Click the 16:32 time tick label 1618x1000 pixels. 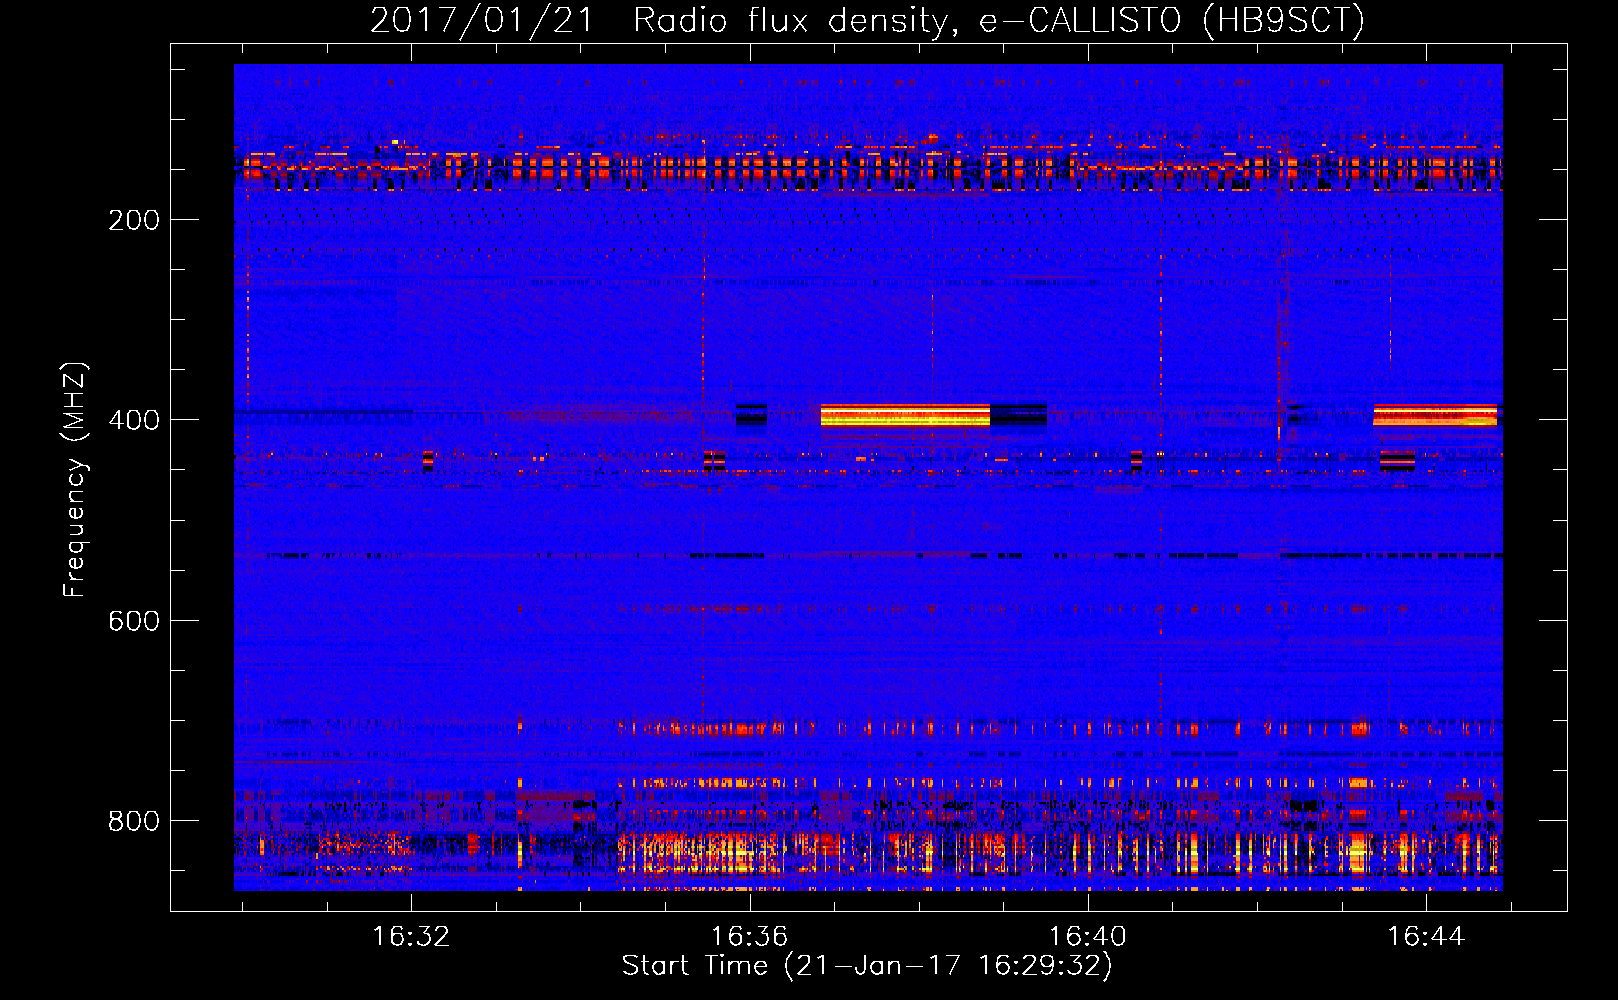[411, 936]
